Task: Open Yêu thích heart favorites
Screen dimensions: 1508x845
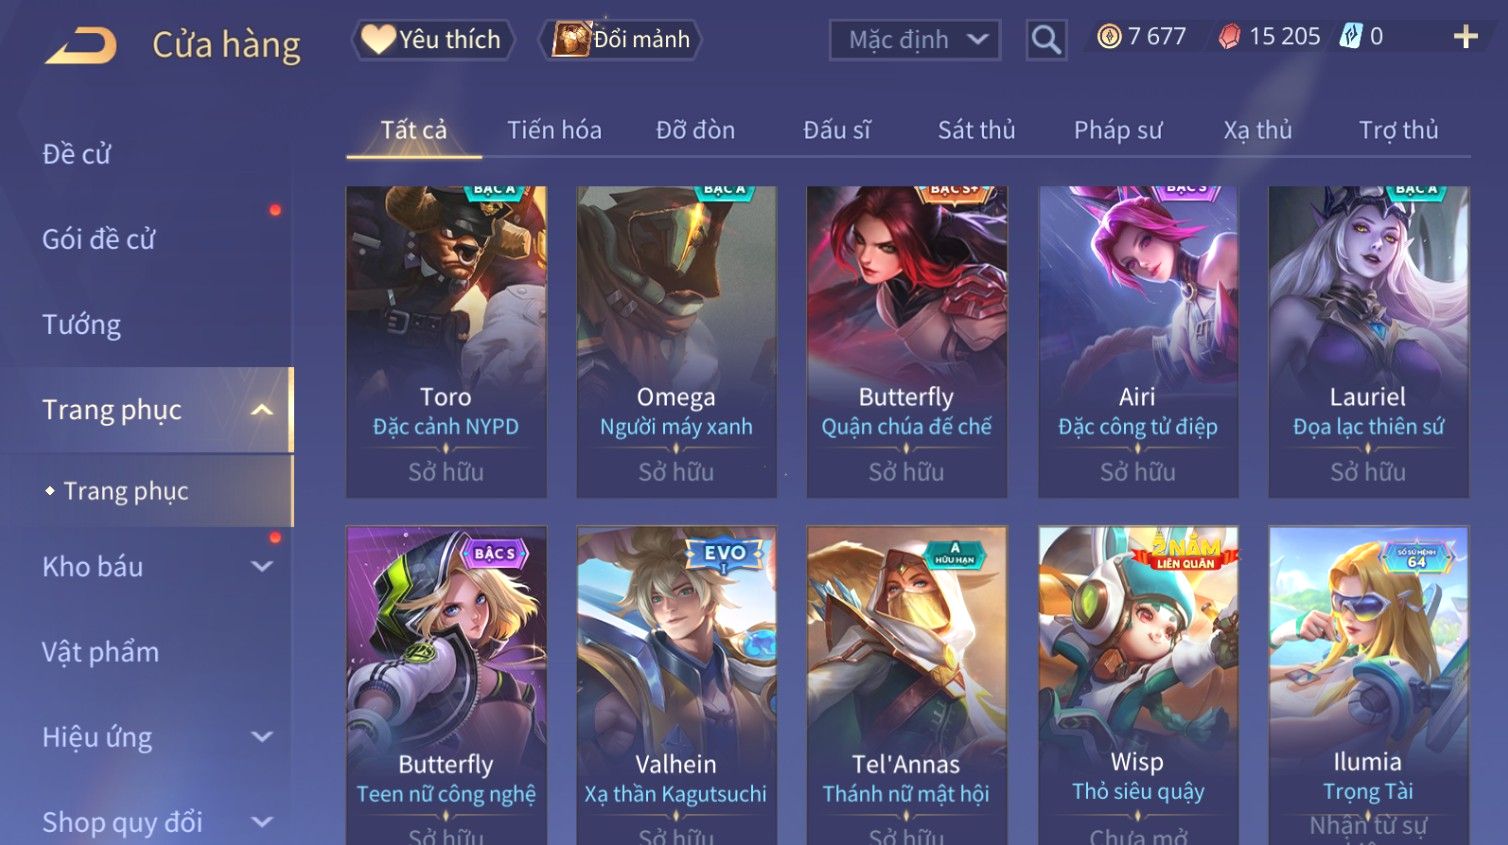Action: 432,40
